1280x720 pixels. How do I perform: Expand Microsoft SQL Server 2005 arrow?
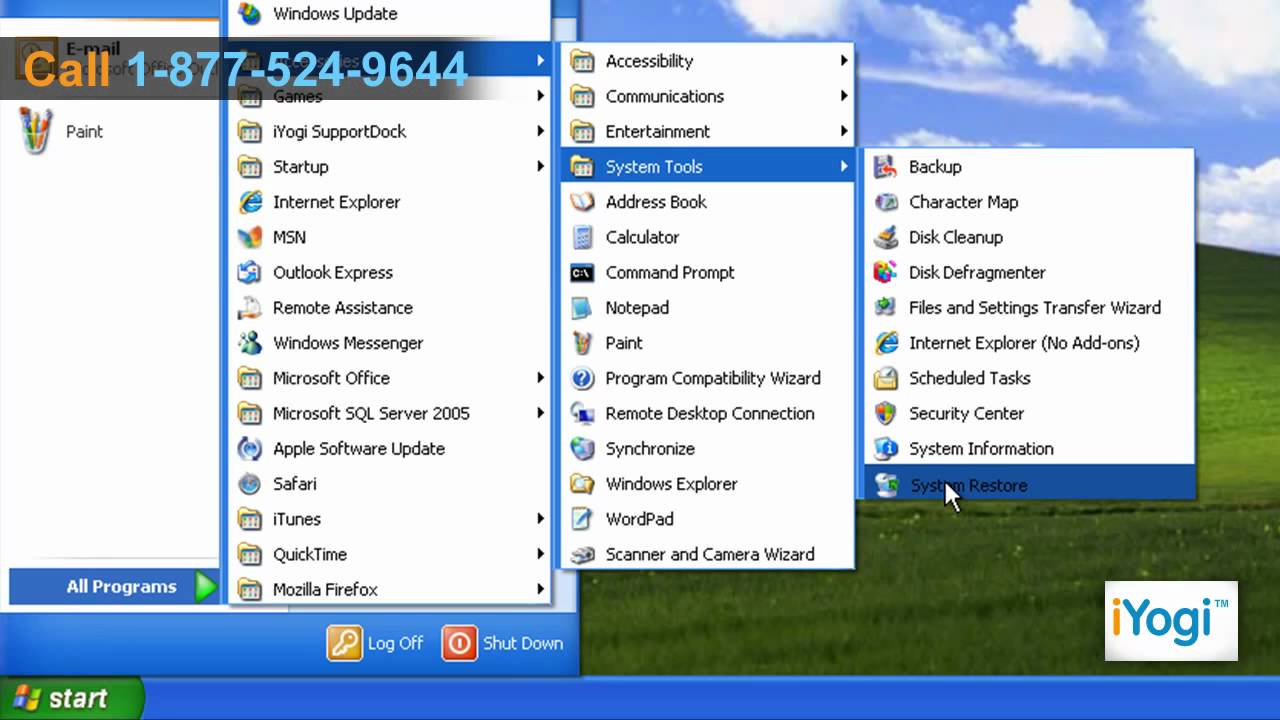tap(540, 413)
